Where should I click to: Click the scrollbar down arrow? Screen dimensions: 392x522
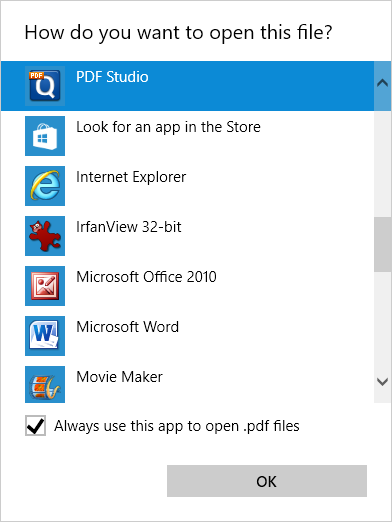[x=382, y=382]
